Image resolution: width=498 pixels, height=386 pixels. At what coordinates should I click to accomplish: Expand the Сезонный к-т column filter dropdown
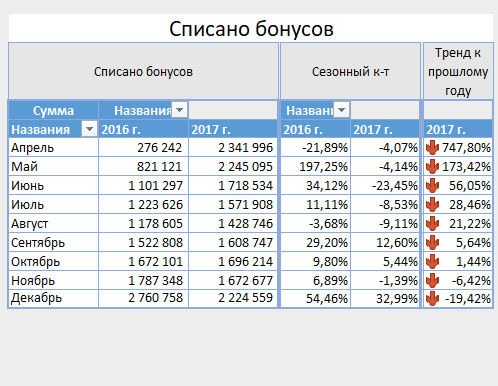[x=342, y=110]
